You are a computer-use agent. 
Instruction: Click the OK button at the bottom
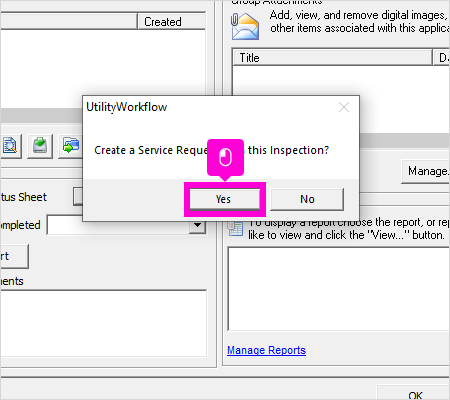click(x=414, y=394)
